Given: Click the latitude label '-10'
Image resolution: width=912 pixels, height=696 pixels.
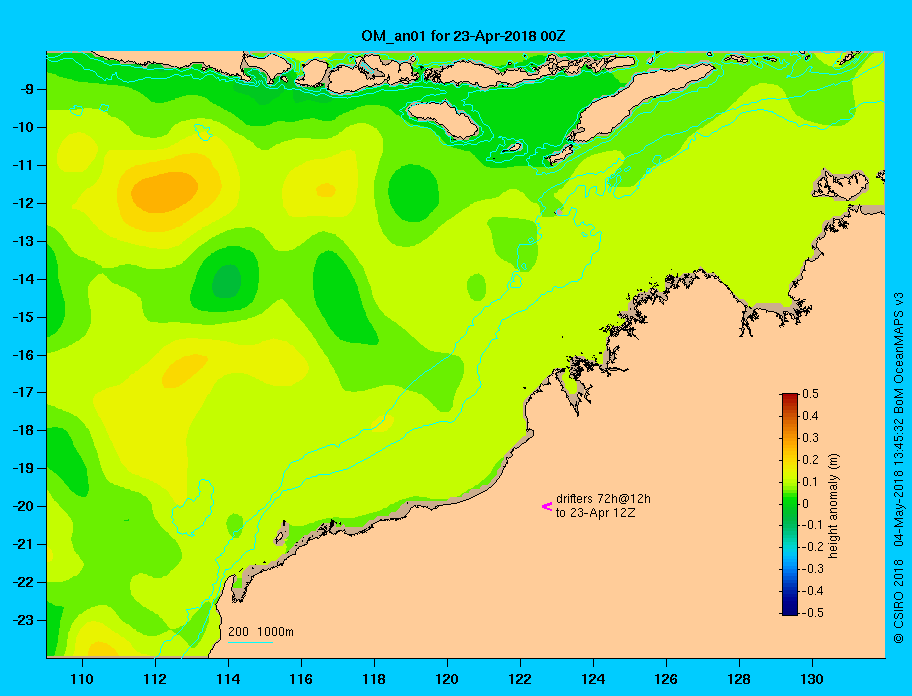Looking at the screenshot, I should click(x=24, y=127).
